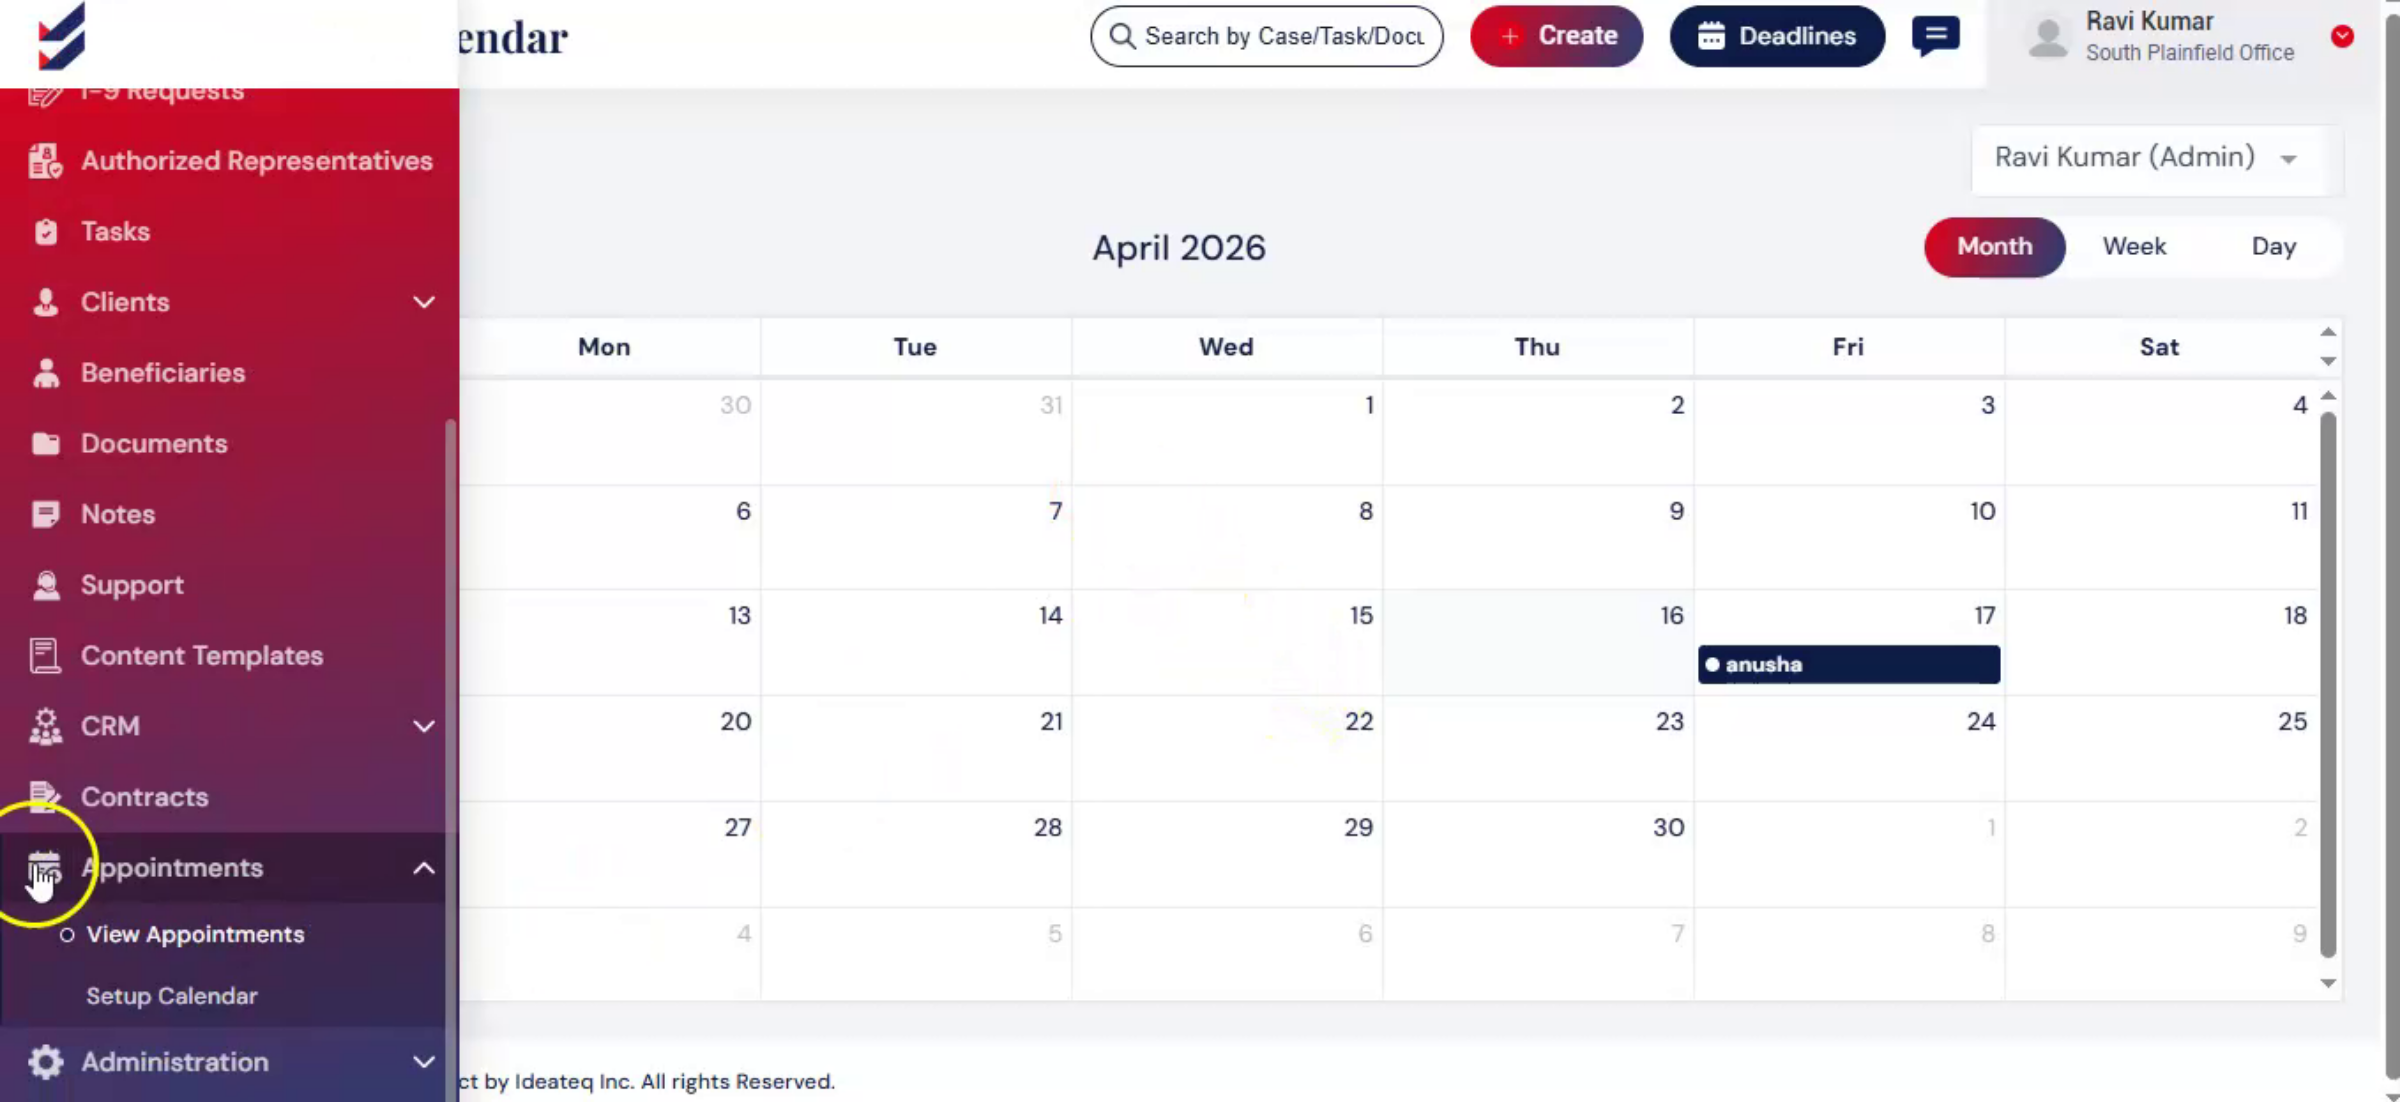
Task: Open the Ravi Kumar (Admin) calendar dropdown
Action: [2157, 158]
